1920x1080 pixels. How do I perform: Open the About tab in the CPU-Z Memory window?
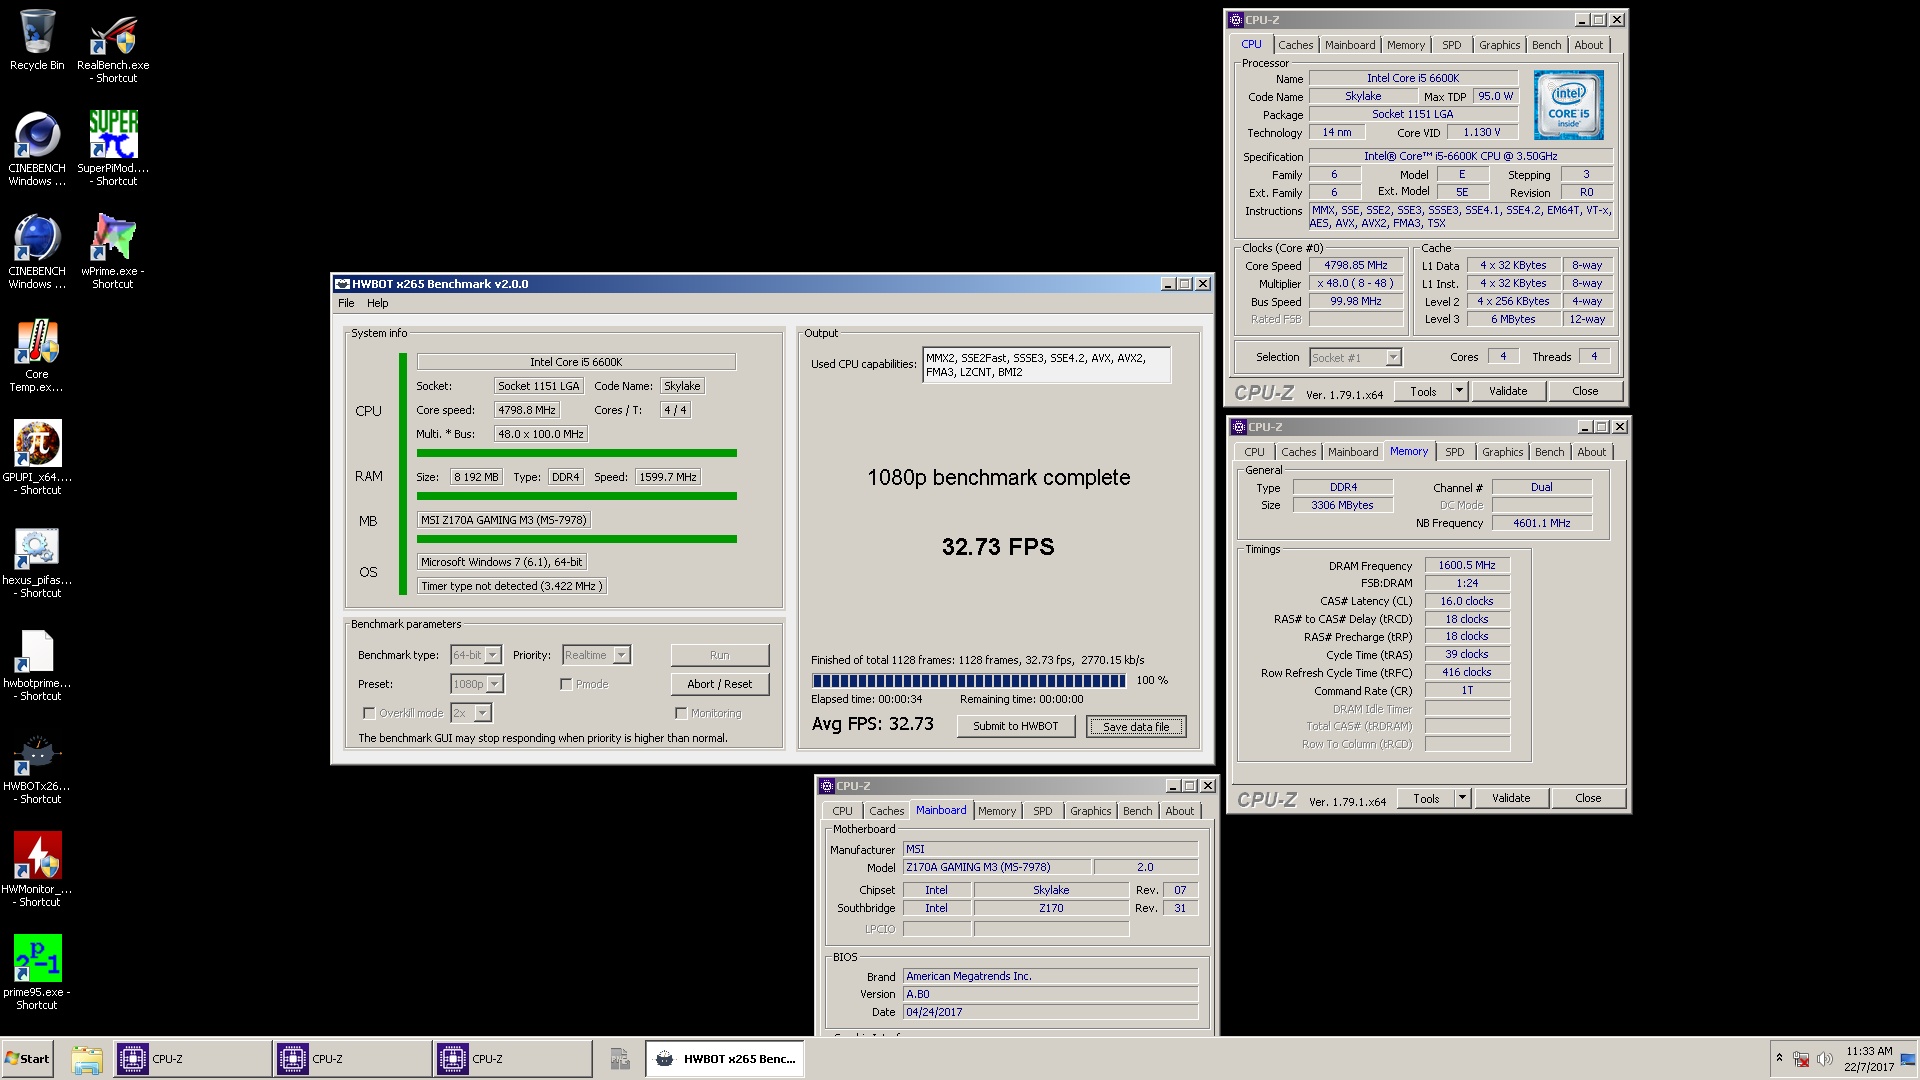1591,452
